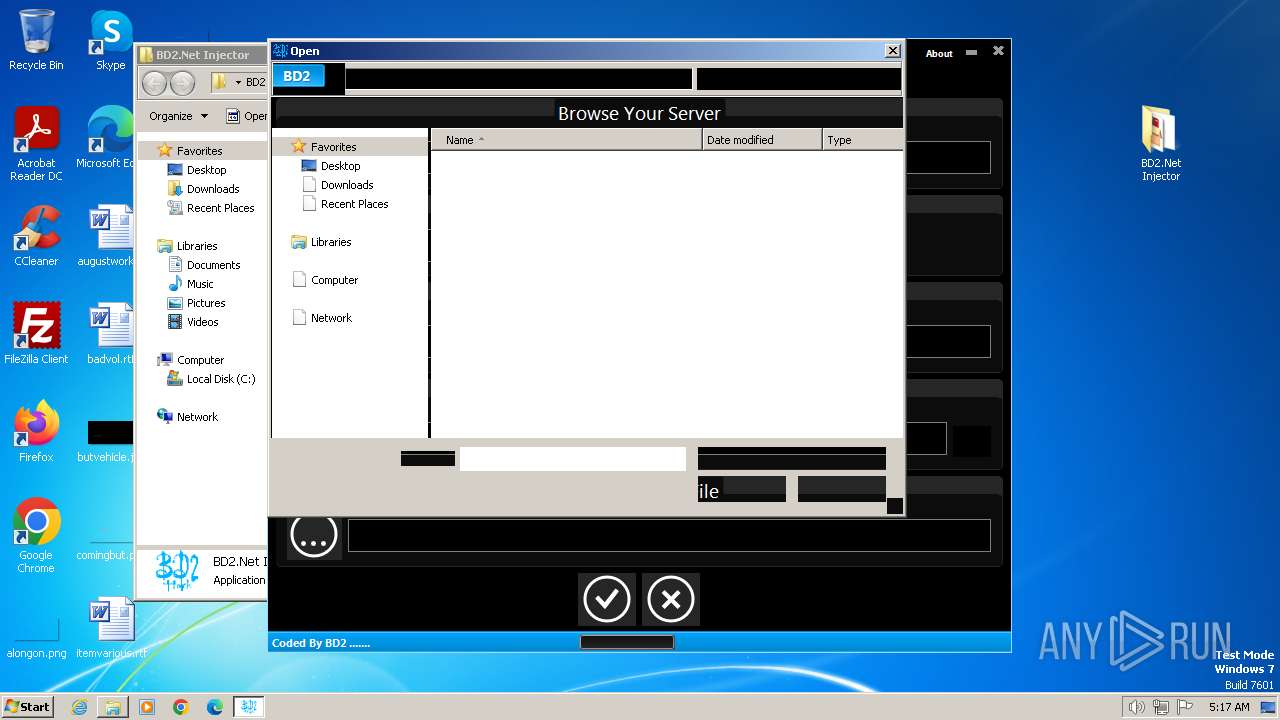Select Favorites in Explorer window sidebar

tap(199, 151)
